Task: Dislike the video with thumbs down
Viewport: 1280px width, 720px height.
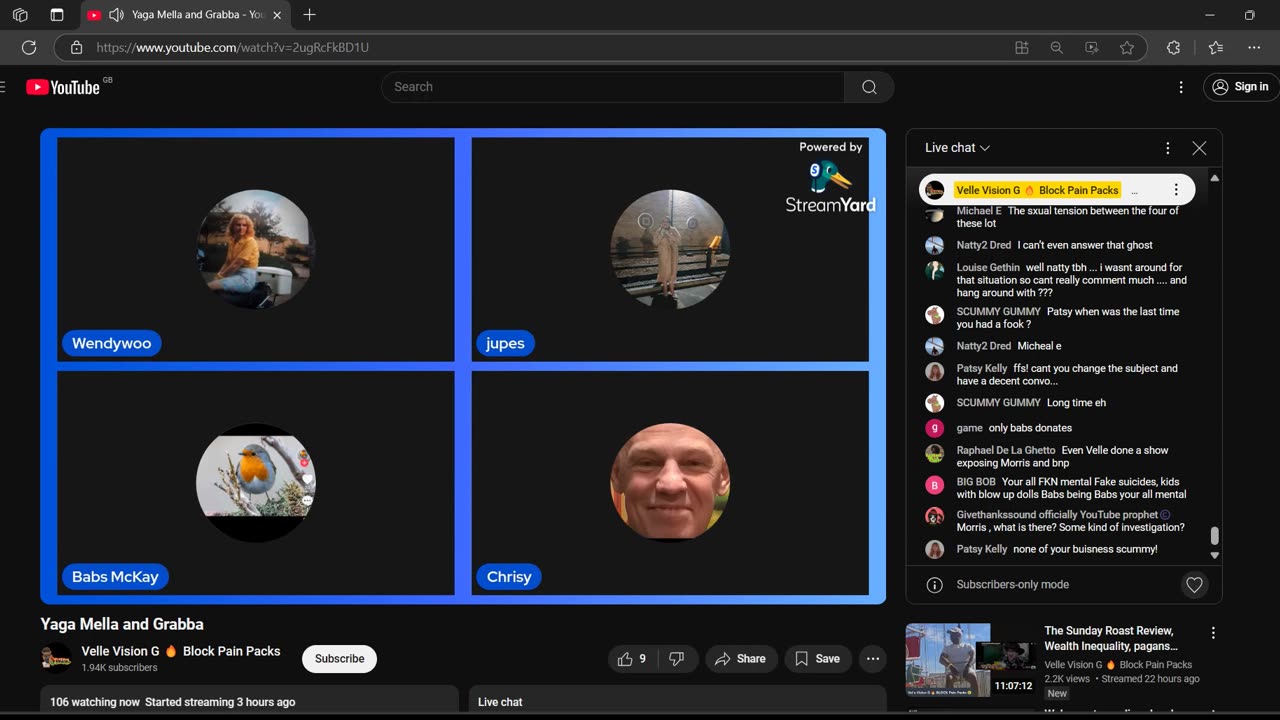Action: tap(676, 659)
